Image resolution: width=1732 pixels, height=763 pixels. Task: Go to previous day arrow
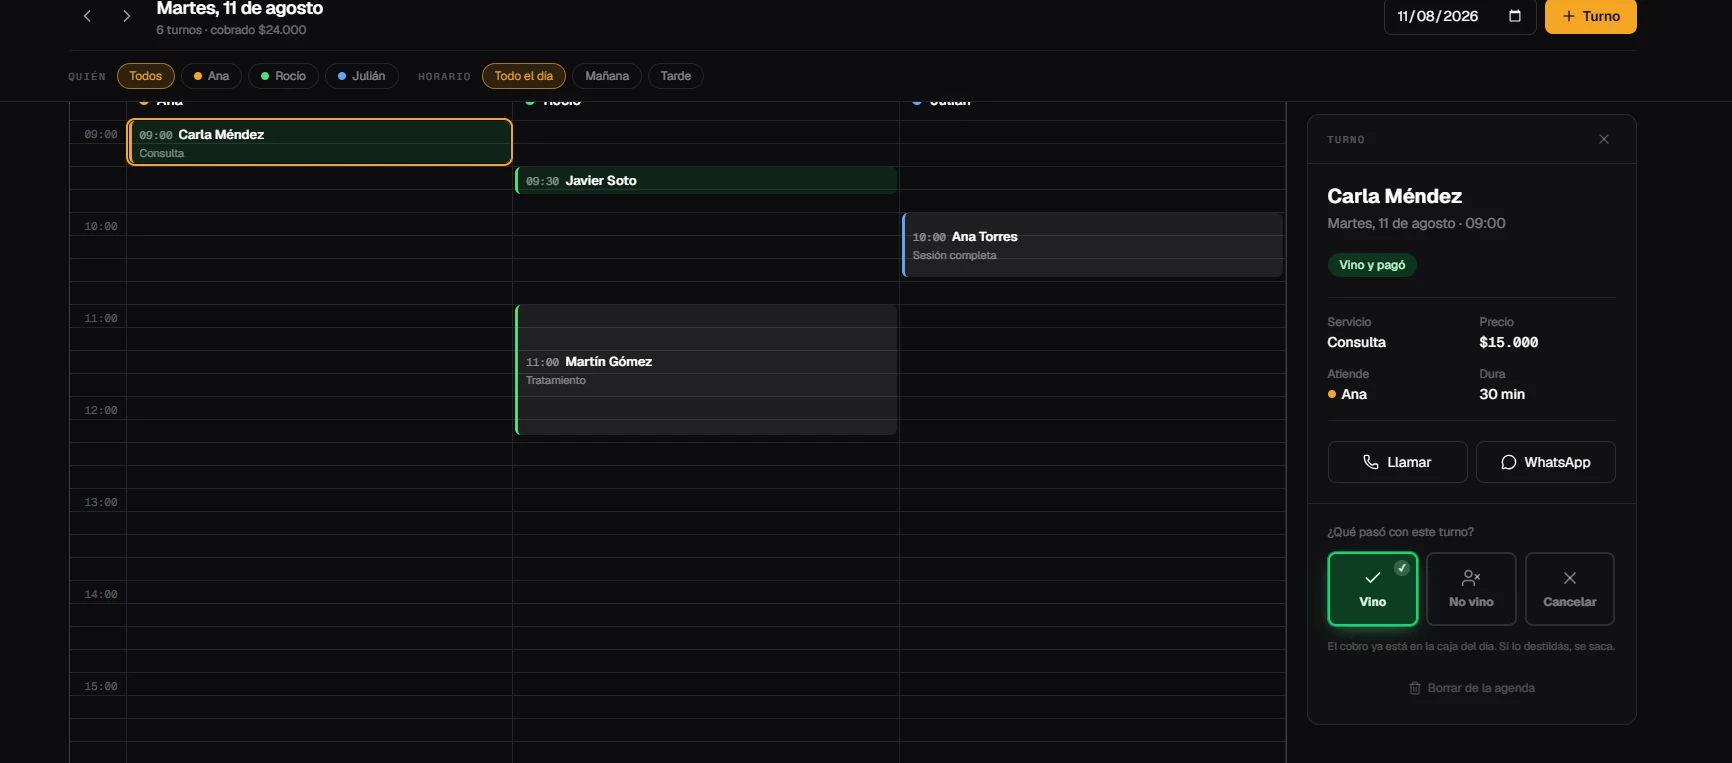87,16
